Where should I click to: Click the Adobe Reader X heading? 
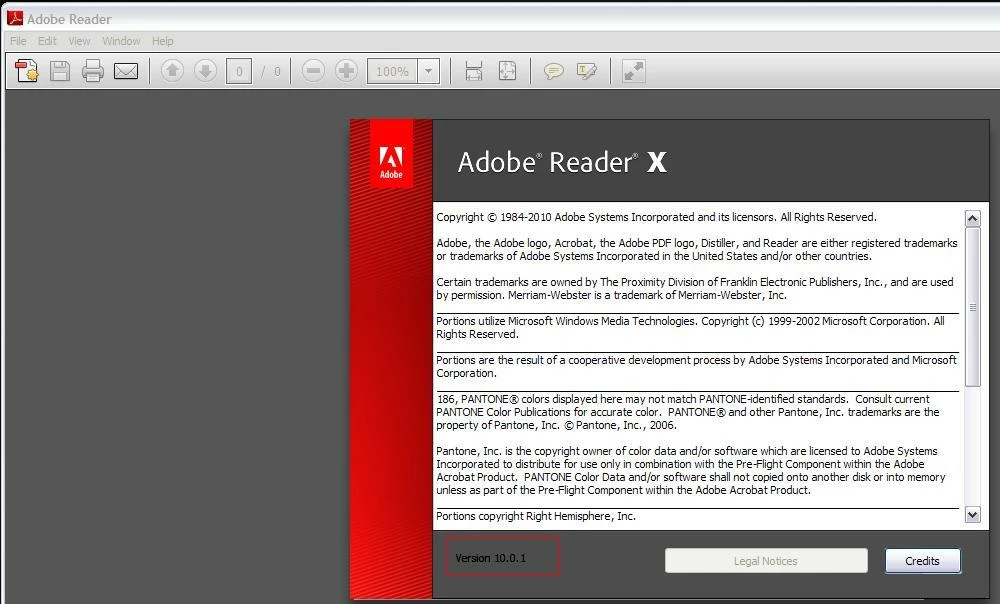(562, 162)
